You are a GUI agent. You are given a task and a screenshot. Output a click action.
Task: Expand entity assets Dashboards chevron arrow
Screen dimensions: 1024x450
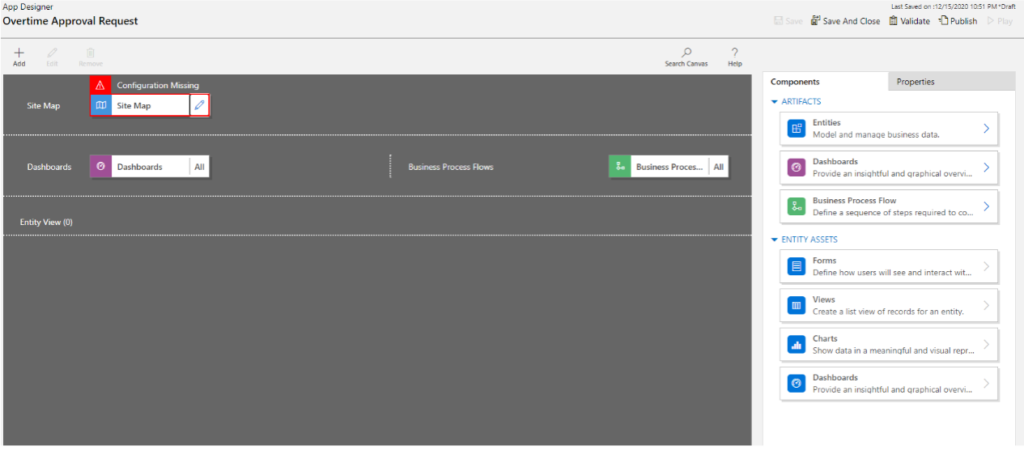986,383
